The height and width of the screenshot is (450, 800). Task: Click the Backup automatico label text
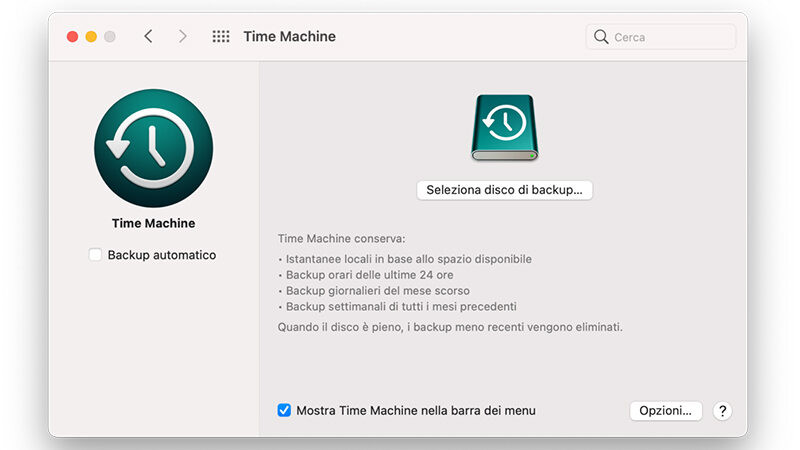point(162,255)
